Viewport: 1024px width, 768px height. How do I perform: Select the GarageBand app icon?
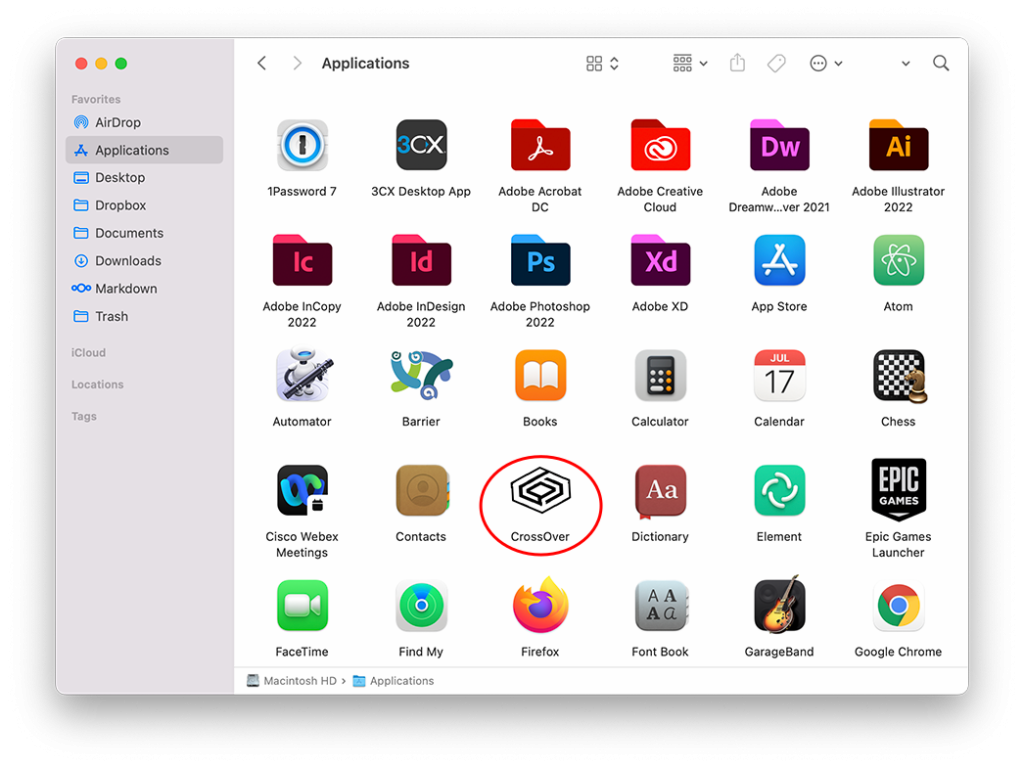[779, 606]
